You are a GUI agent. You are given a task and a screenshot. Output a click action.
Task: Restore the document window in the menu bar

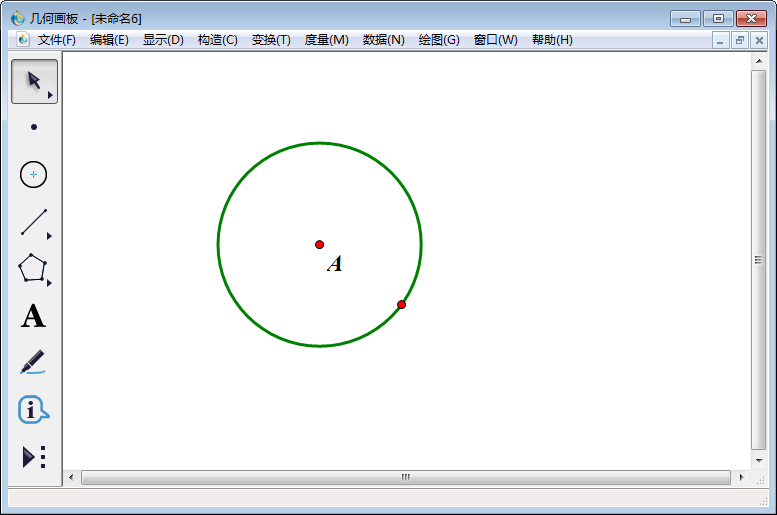[x=740, y=40]
